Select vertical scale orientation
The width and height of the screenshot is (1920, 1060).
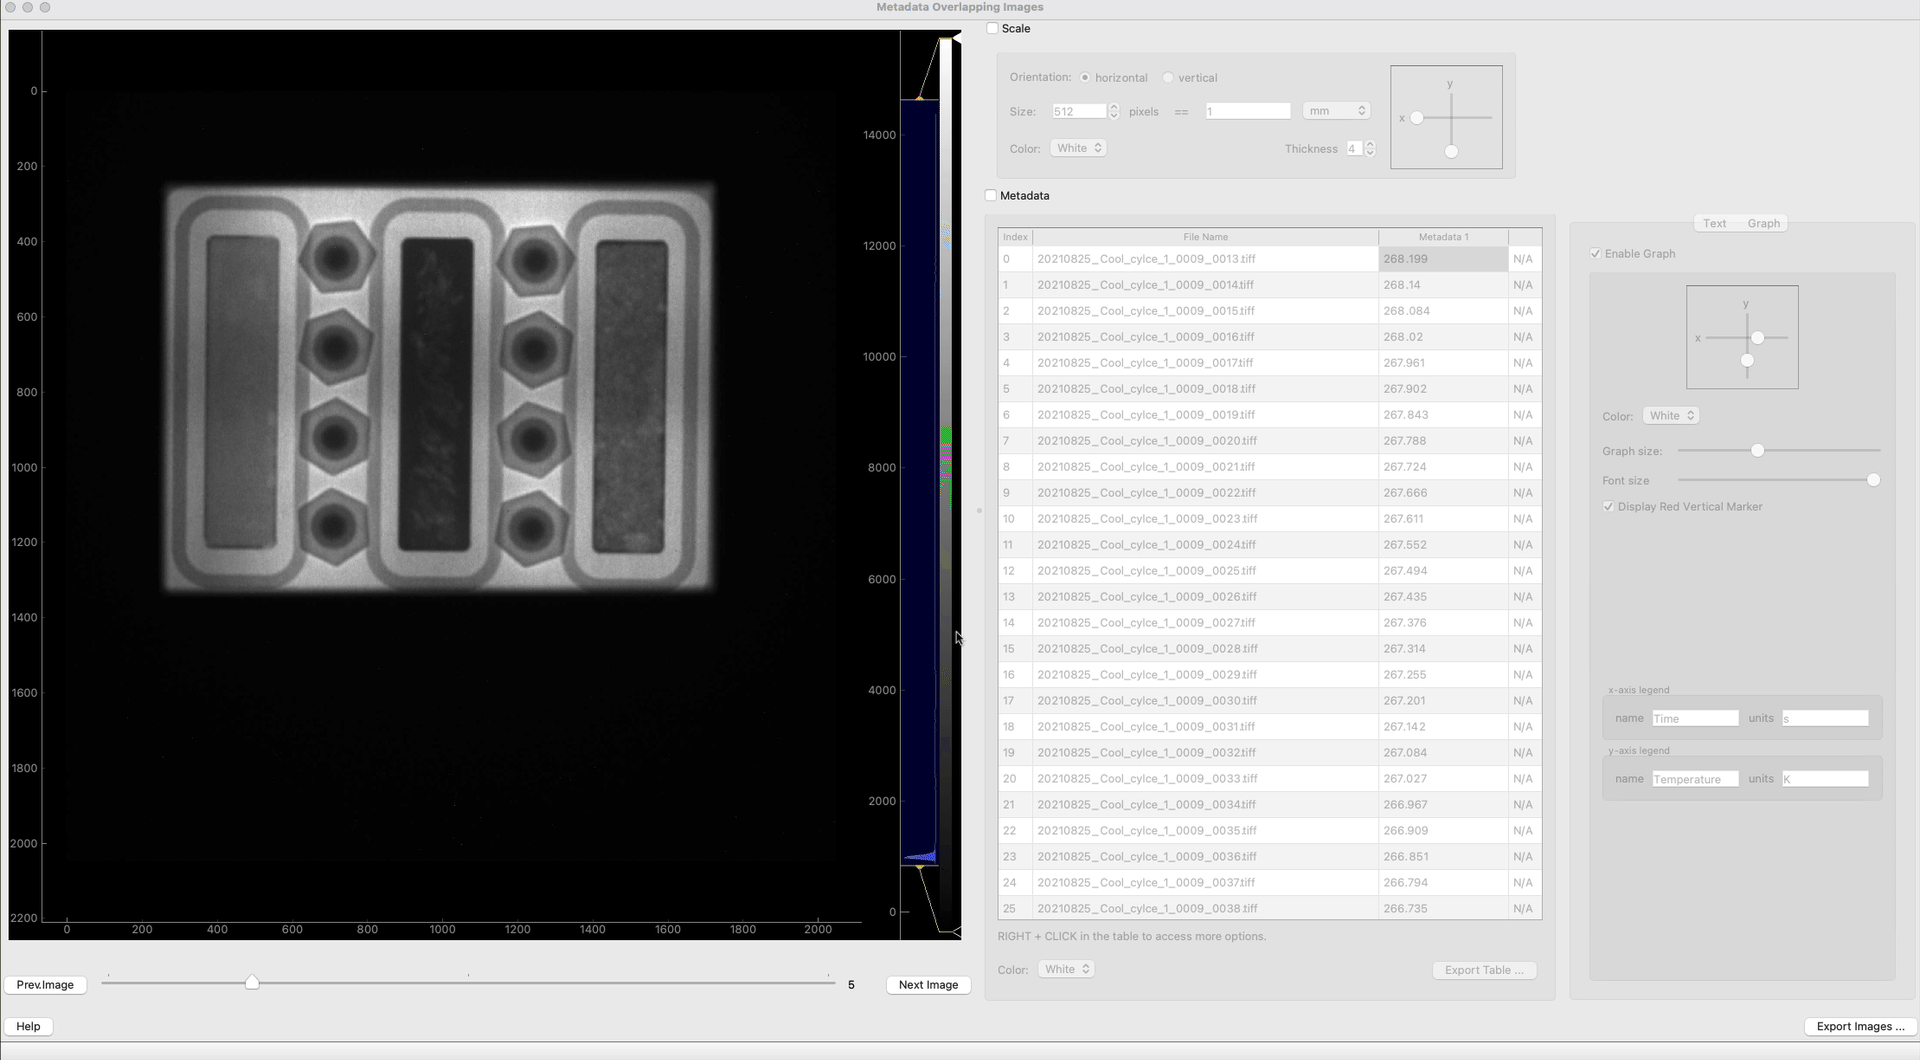coord(1167,78)
